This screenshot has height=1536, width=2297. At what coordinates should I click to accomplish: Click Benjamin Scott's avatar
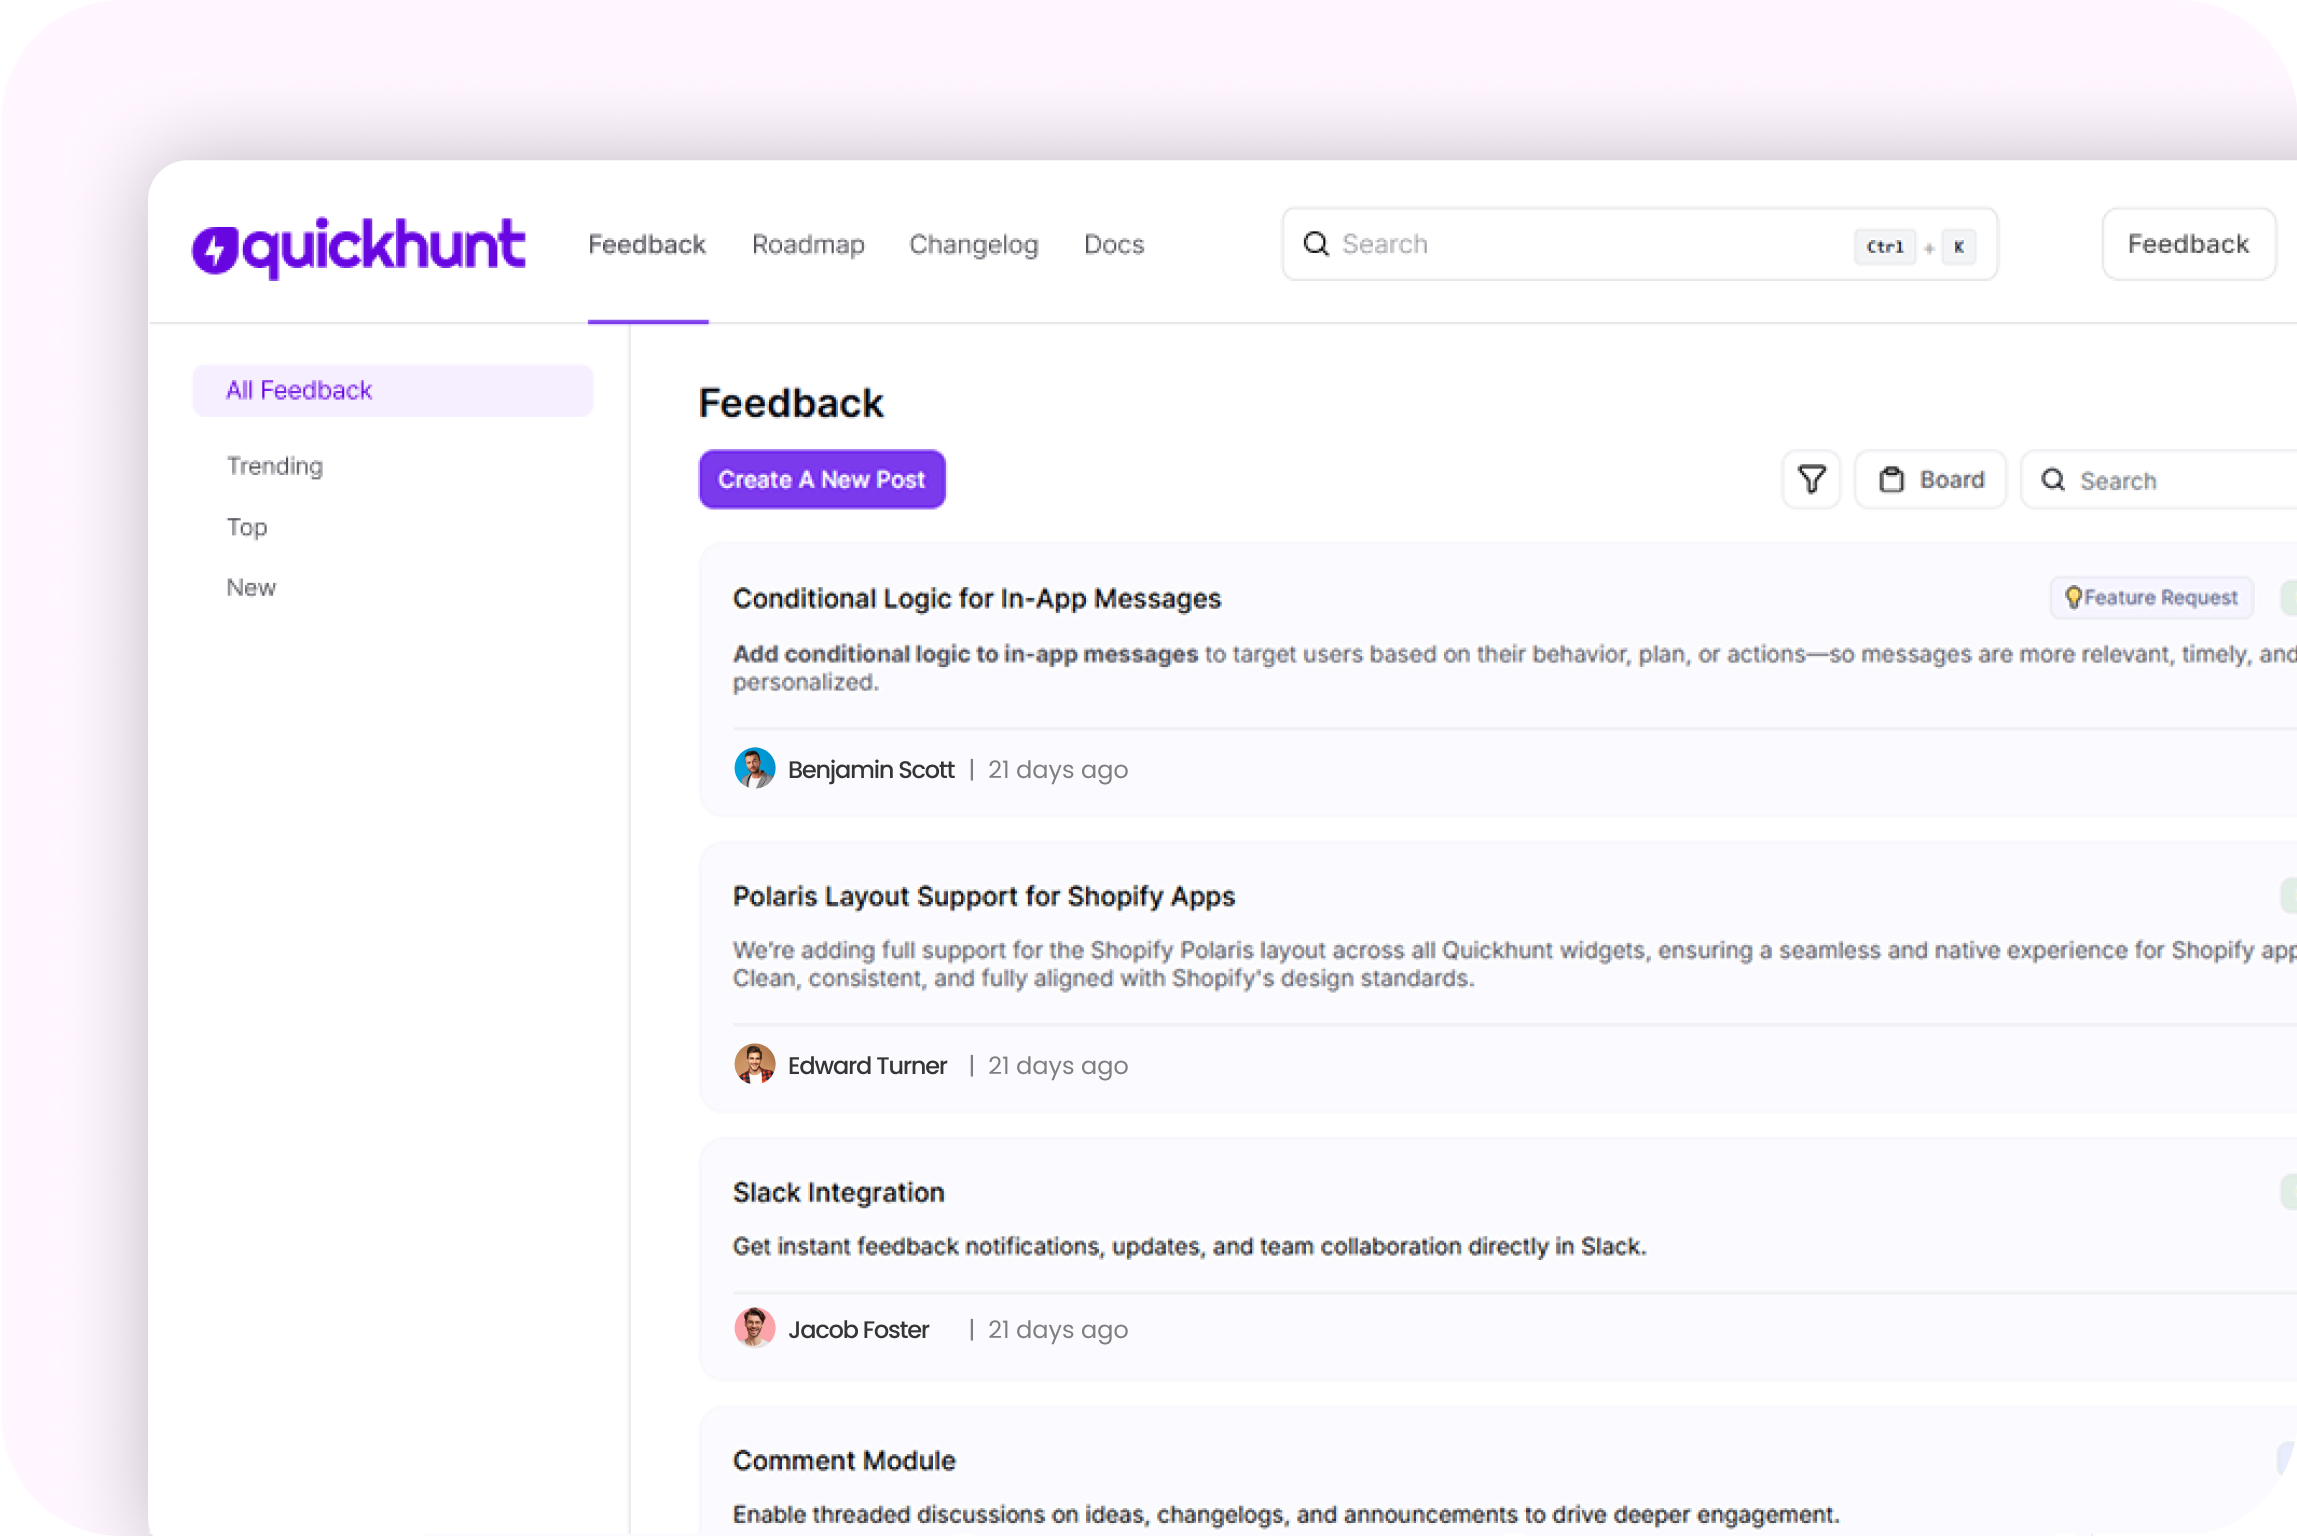pyautogui.click(x=754, y=769)
